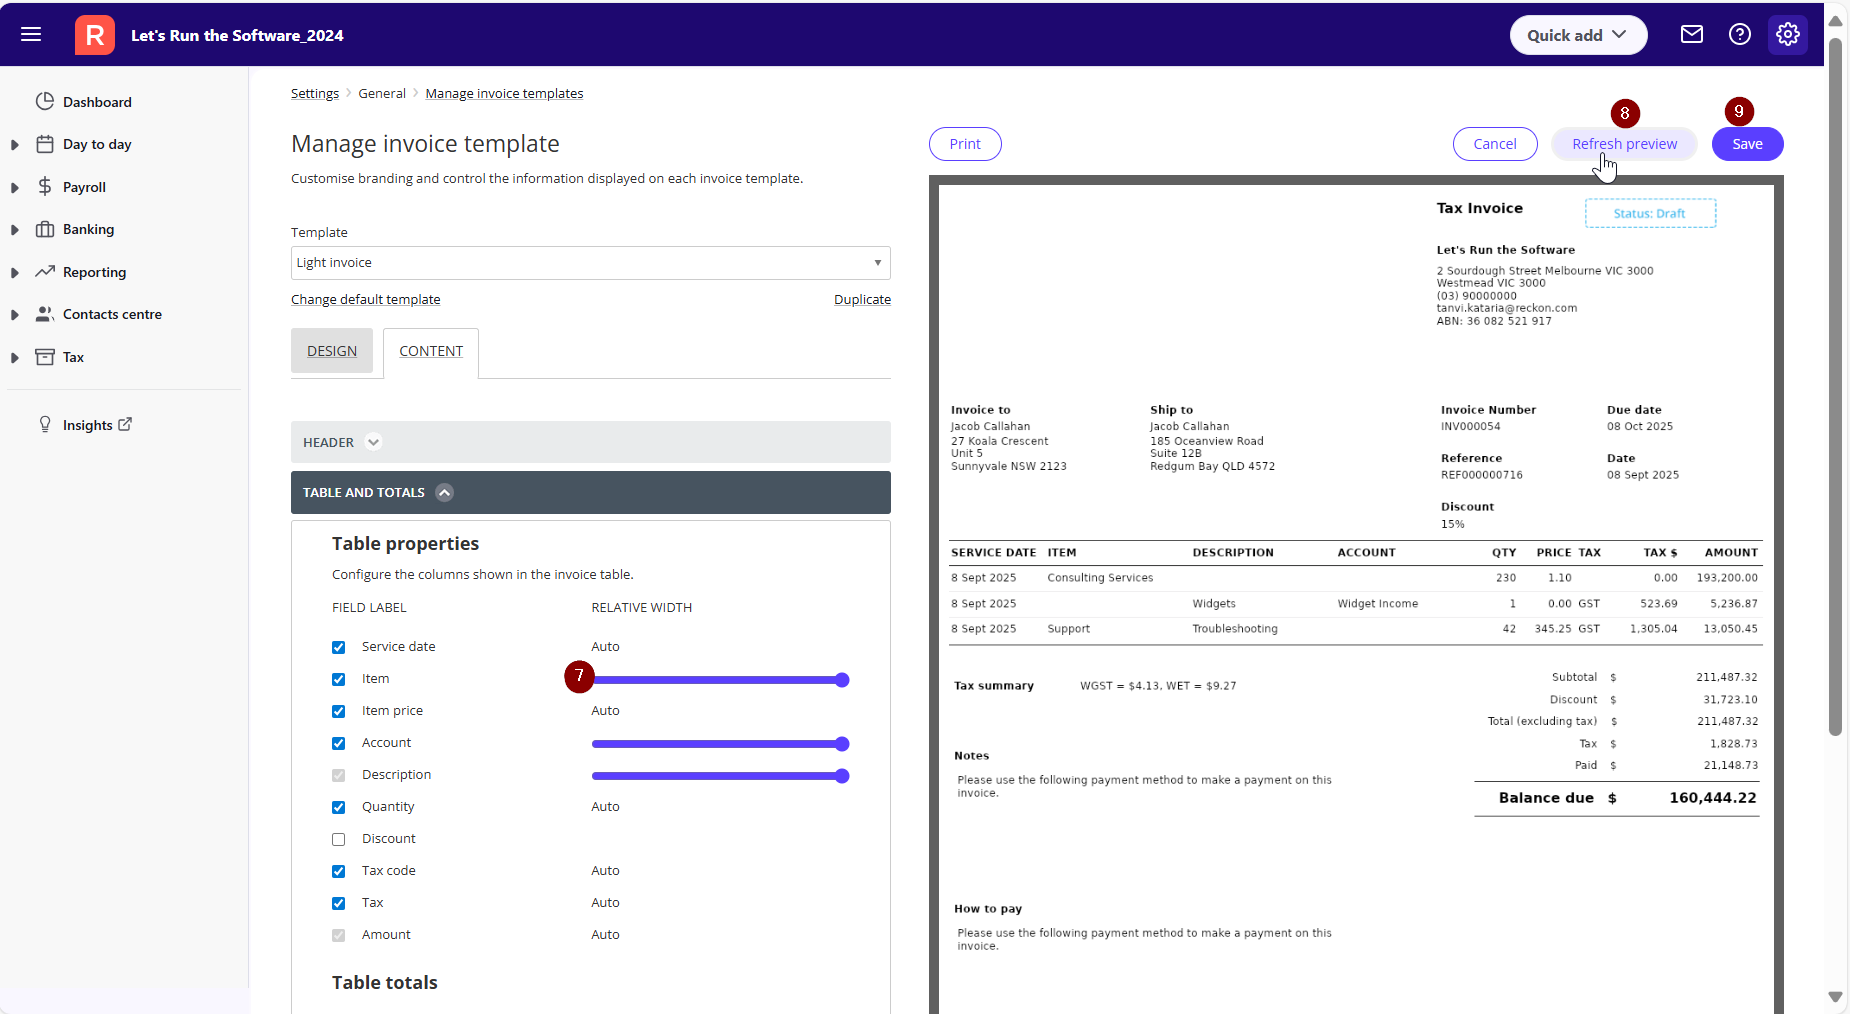
Task: Open the hamburger navigation menu
Action: (31, 35)
